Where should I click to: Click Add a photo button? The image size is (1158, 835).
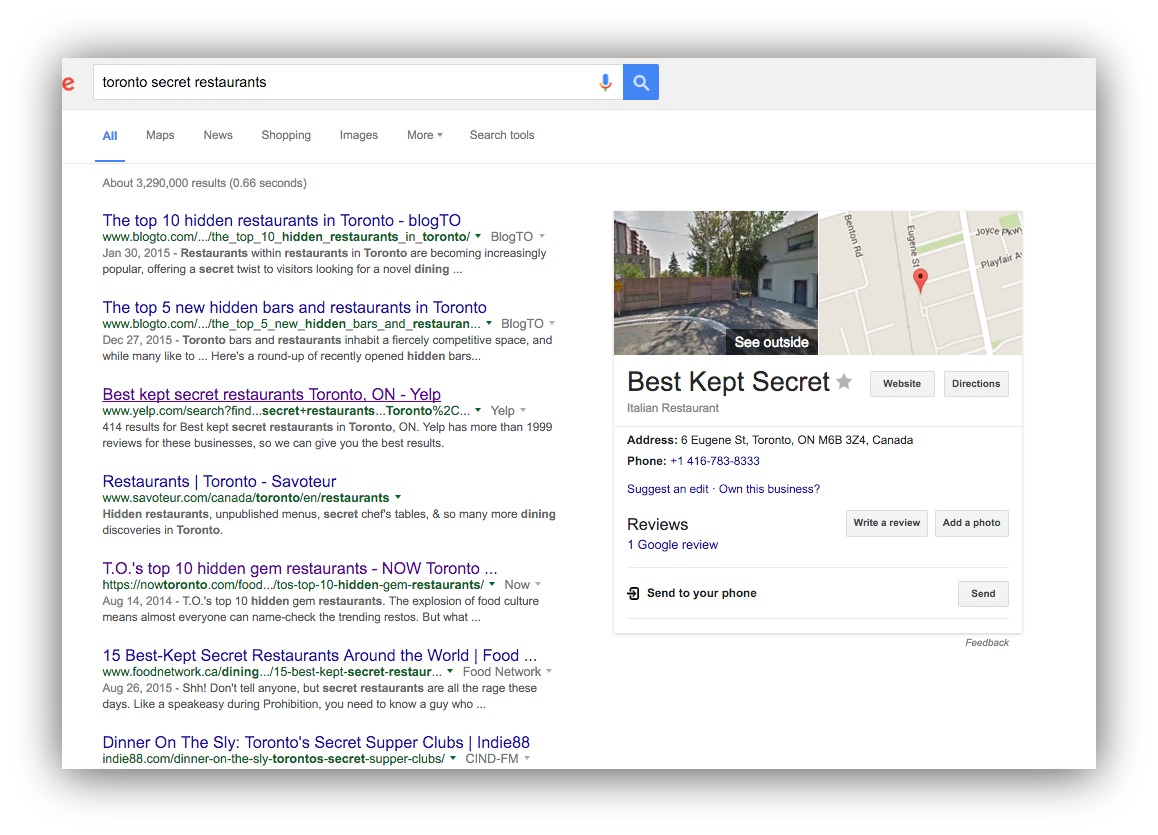(971, 523)
